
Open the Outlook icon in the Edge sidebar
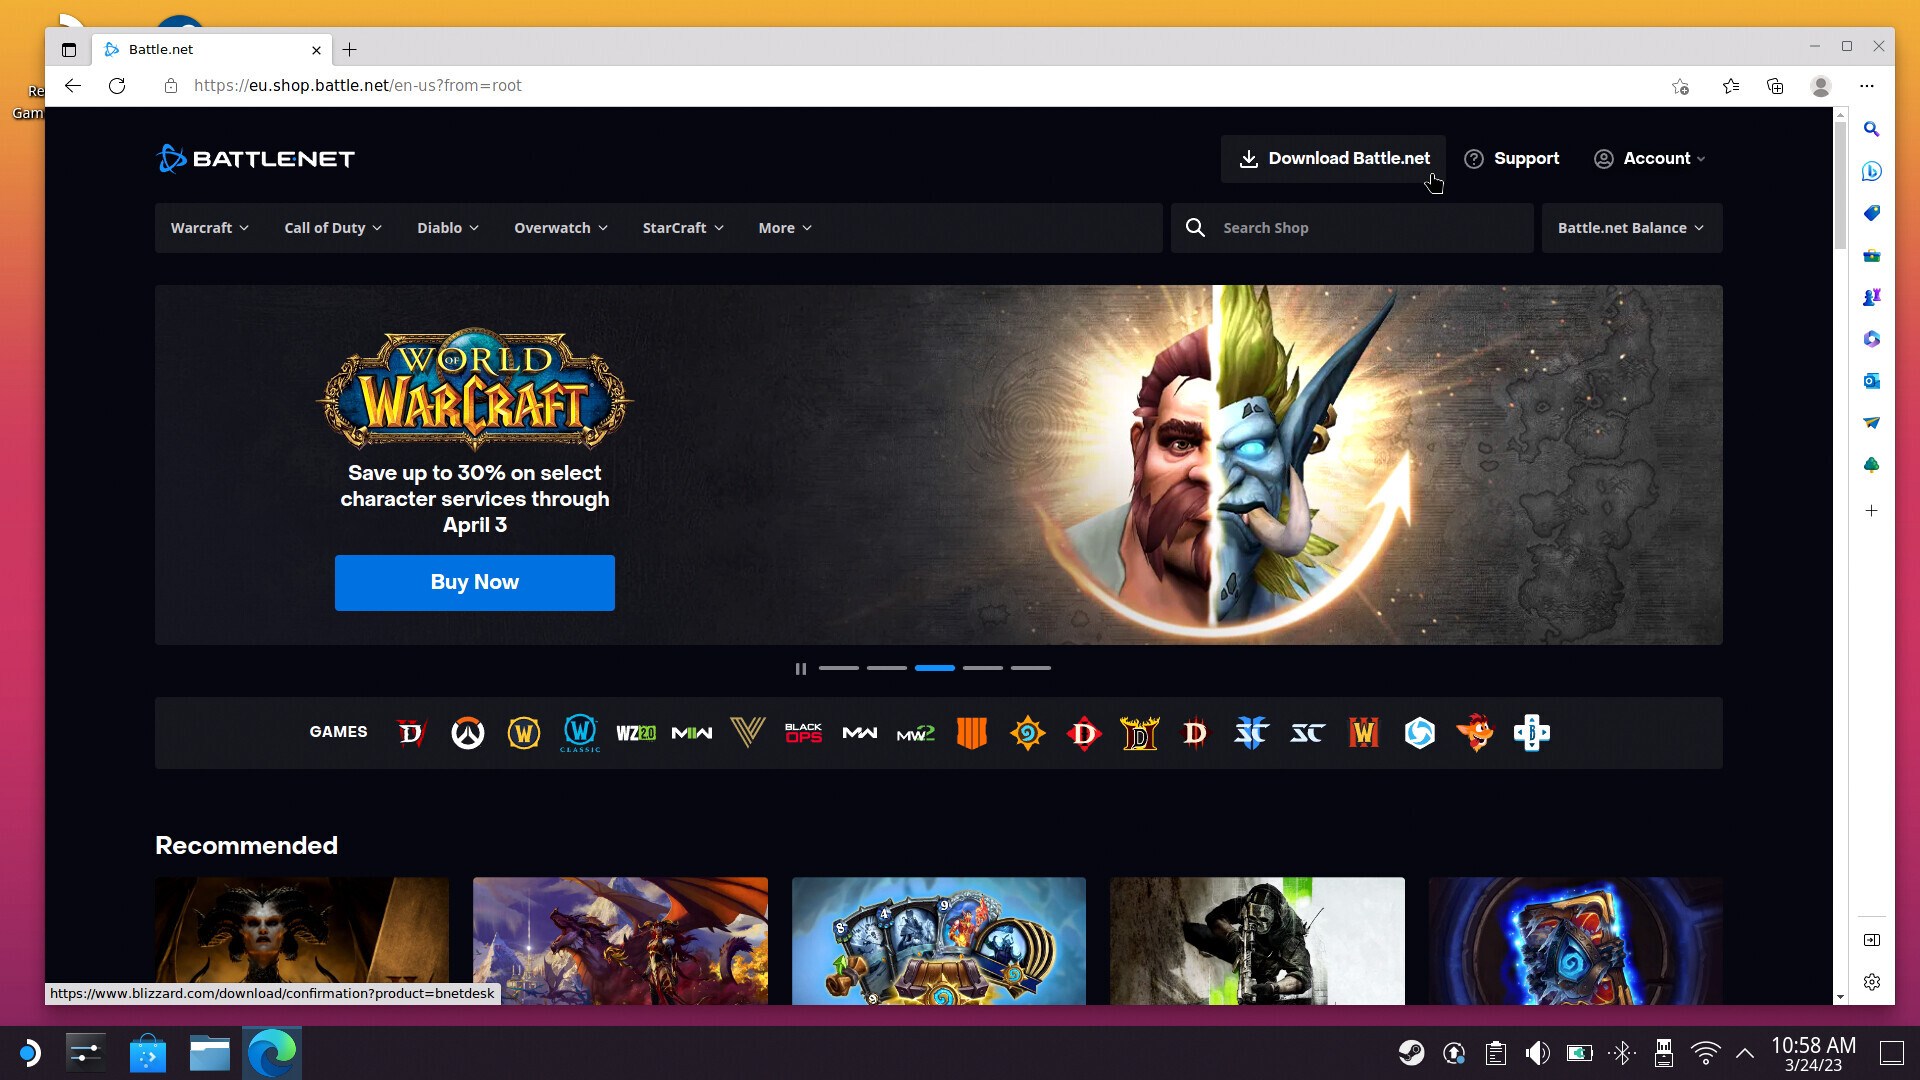tap(1871, 381)
